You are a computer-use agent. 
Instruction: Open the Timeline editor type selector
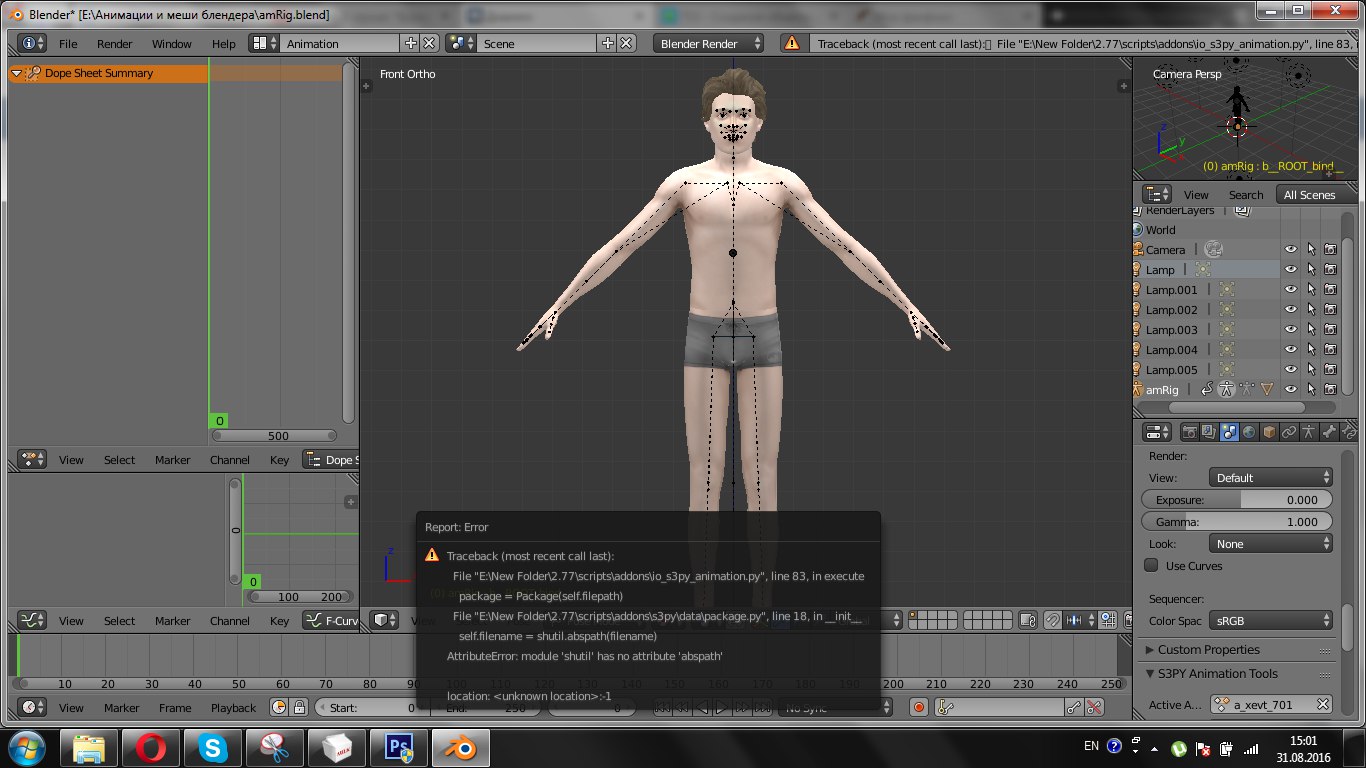(x=32, y=707)
